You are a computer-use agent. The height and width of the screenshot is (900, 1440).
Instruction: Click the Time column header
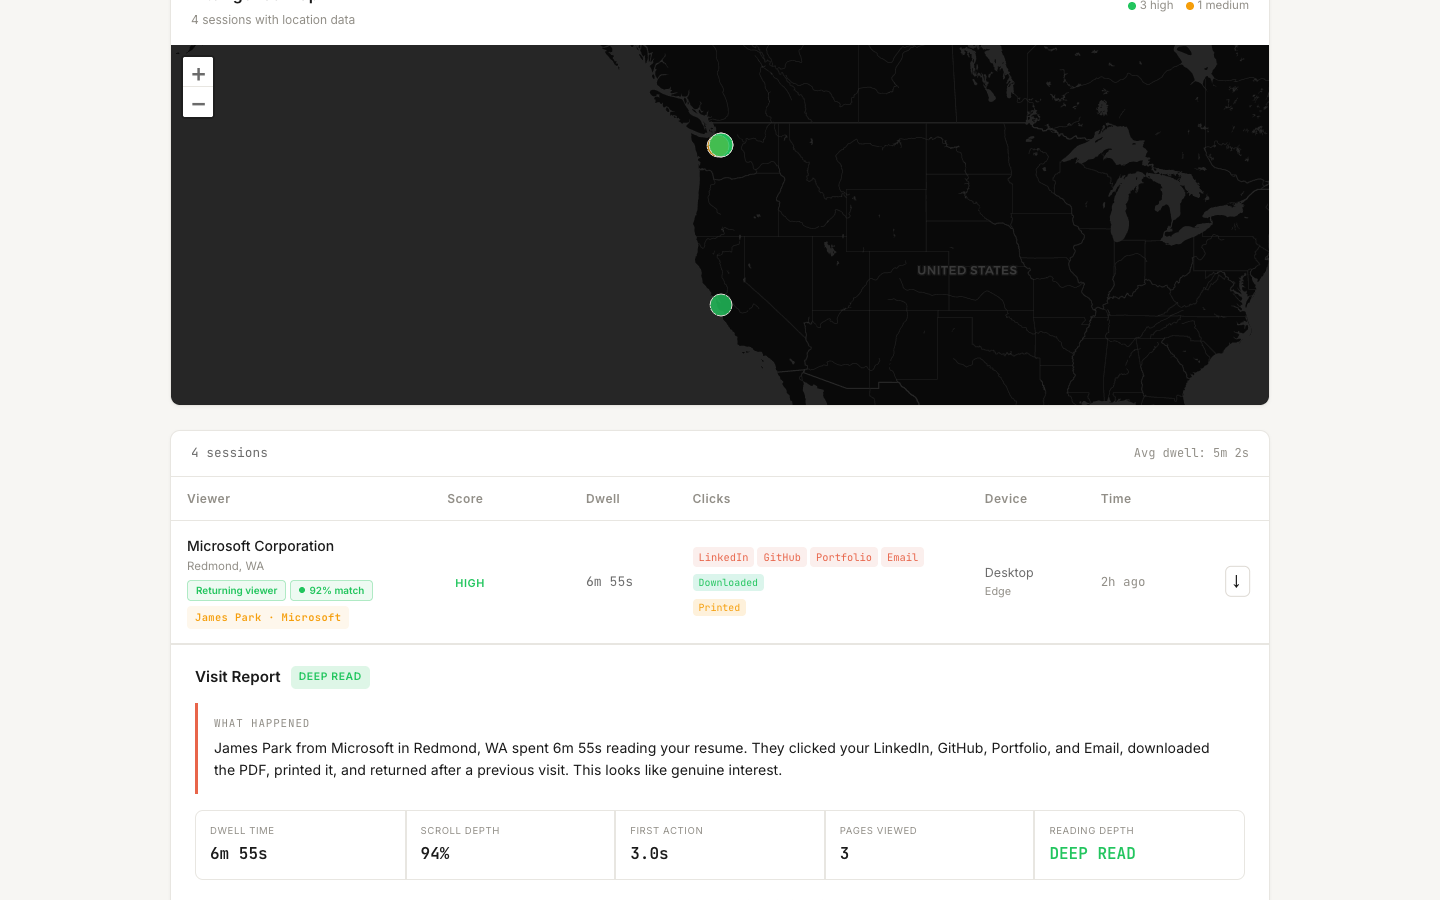[x=1116, y=499]
